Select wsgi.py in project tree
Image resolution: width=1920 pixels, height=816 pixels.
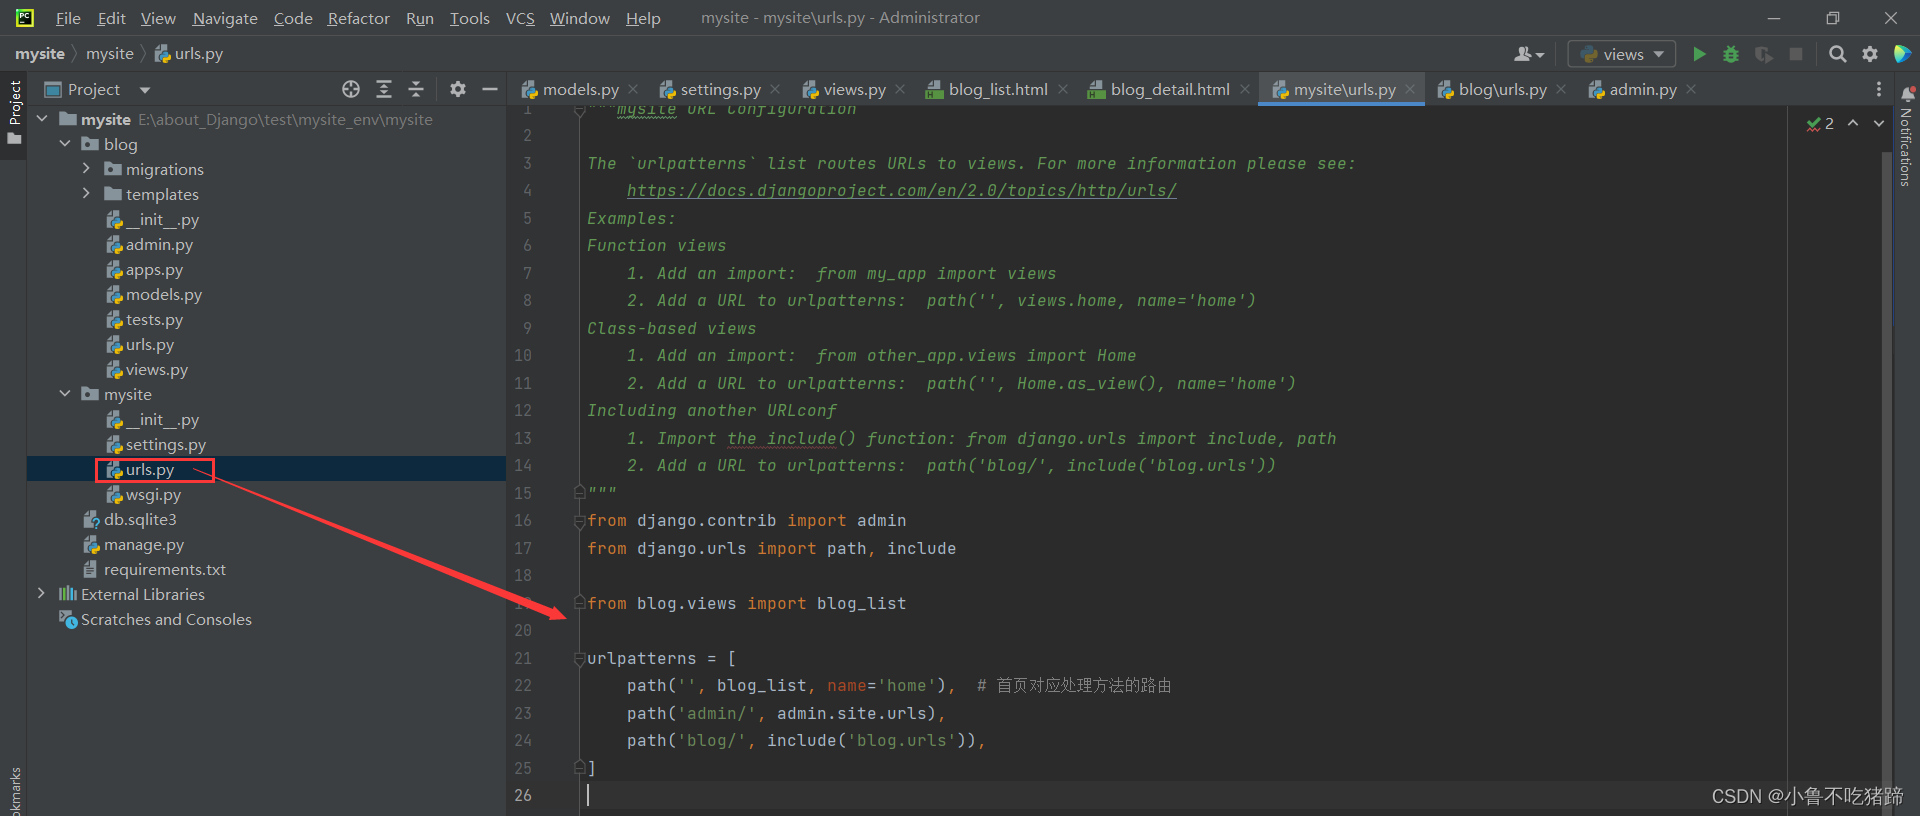tap(143, 494)
